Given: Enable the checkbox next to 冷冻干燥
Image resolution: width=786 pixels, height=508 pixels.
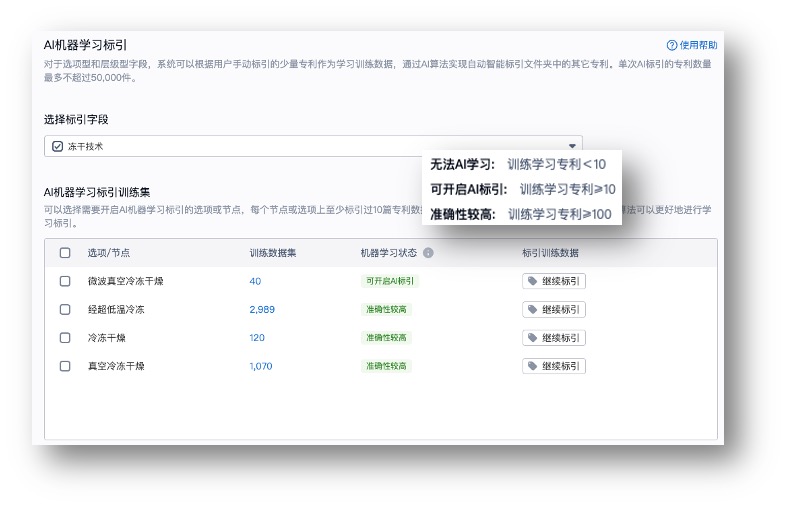Looking at the screenshot, I should [x=65, y=338].
